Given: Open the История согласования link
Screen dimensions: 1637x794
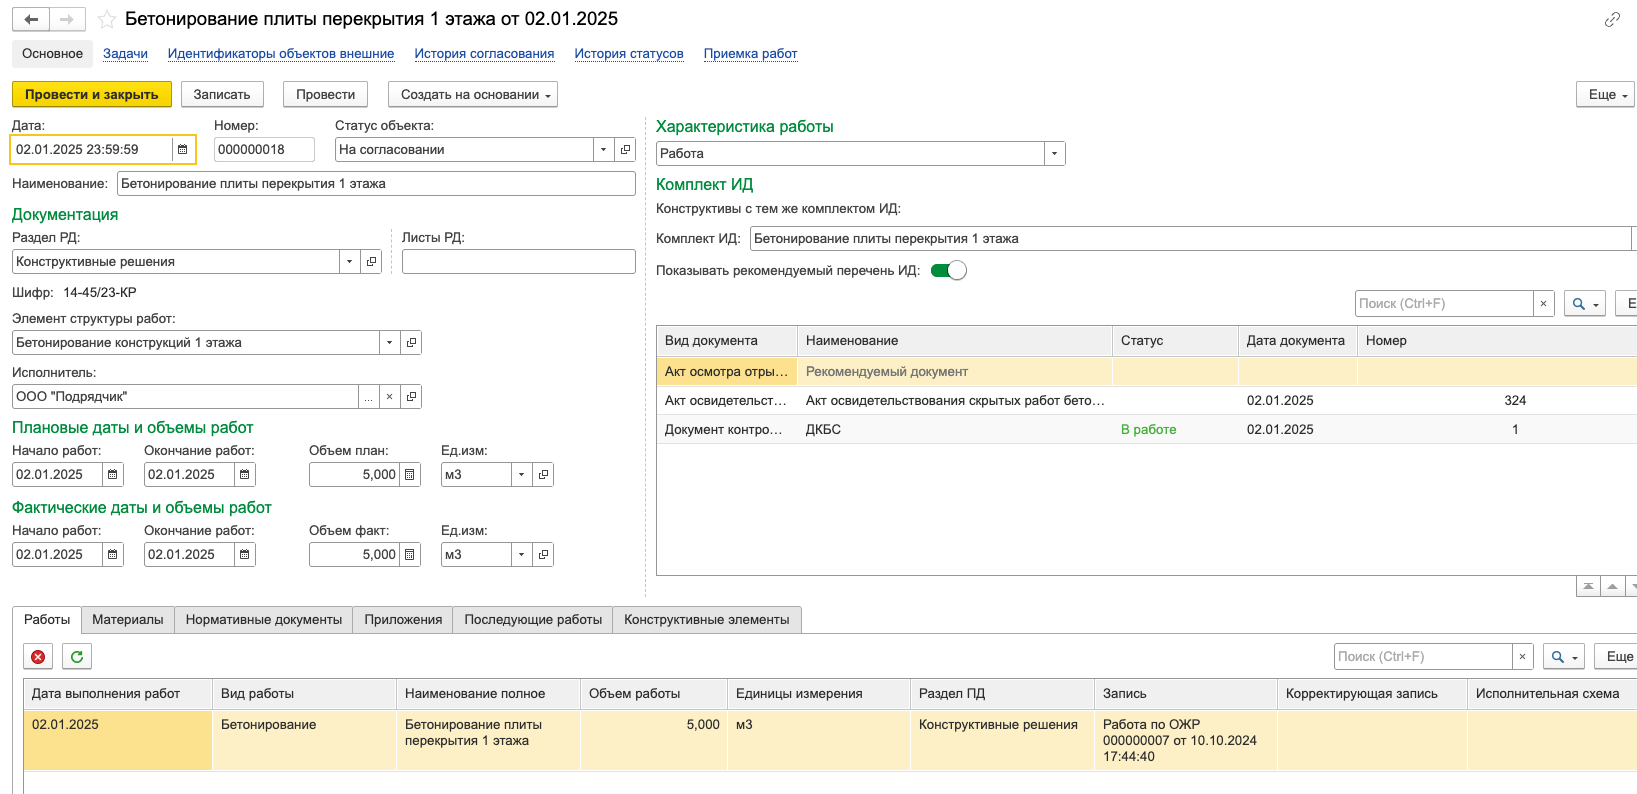Looking at the screenshot, I should point(484,54).
